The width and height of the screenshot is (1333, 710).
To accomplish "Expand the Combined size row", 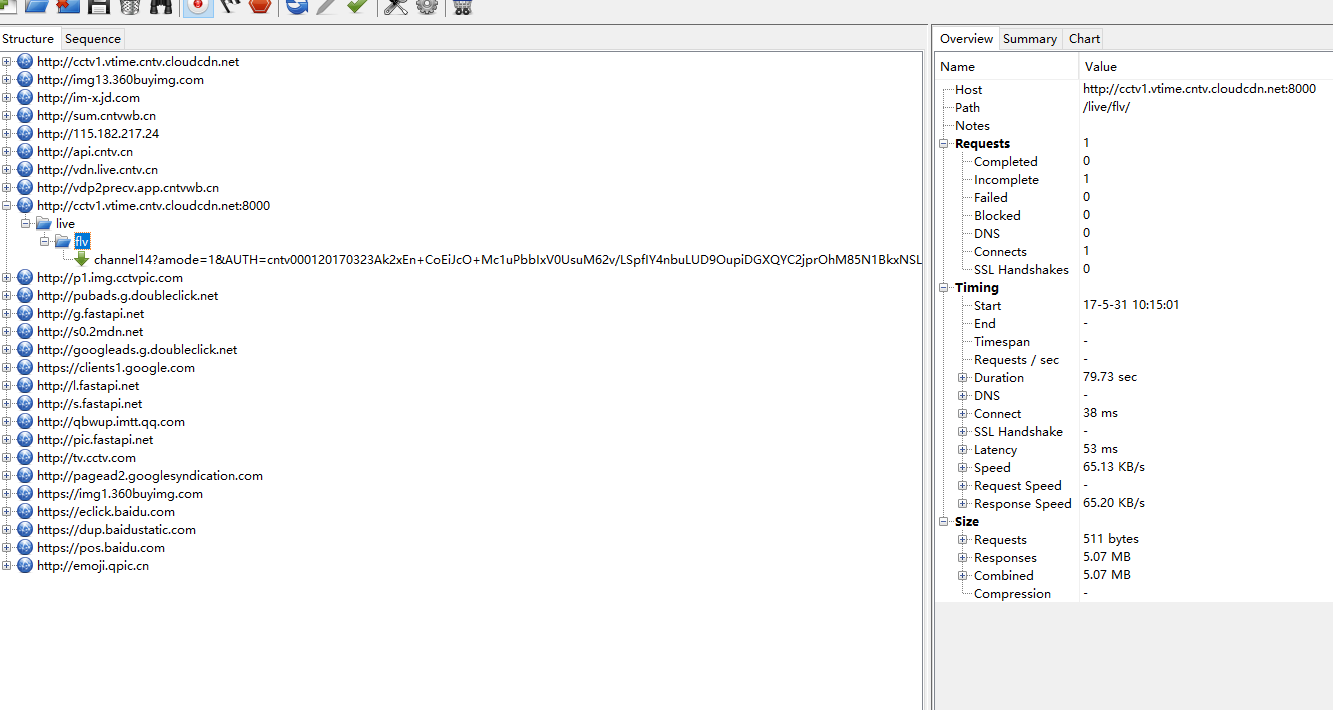I will 963,576.
